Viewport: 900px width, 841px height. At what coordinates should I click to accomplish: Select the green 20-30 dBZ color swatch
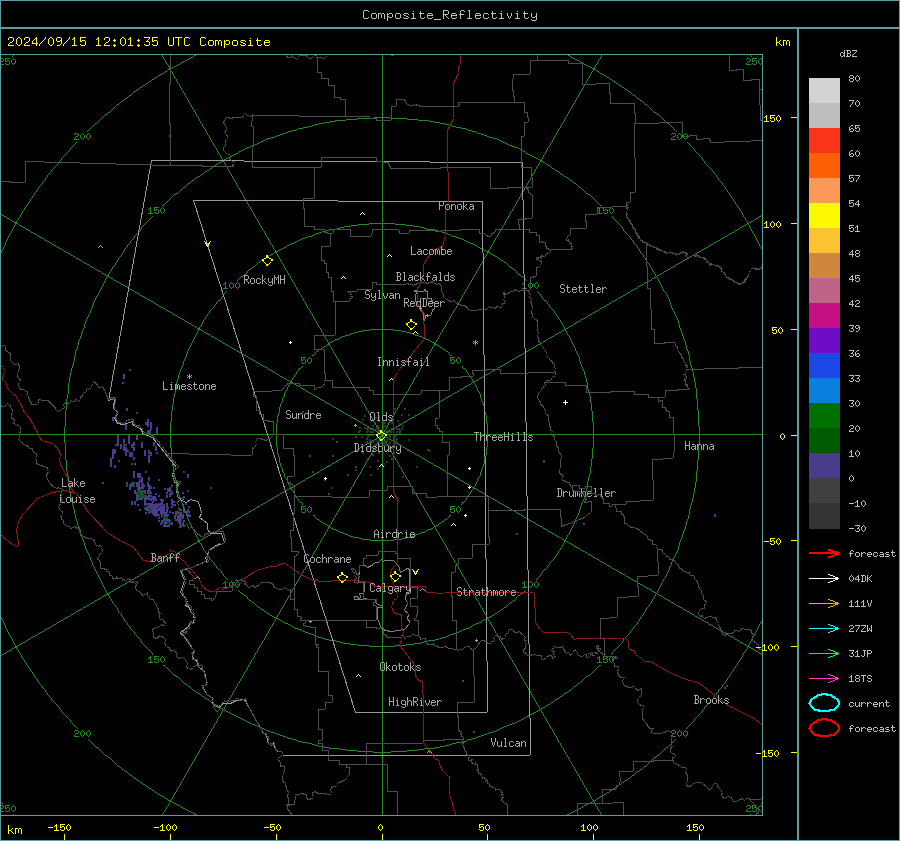coord(824,415)
